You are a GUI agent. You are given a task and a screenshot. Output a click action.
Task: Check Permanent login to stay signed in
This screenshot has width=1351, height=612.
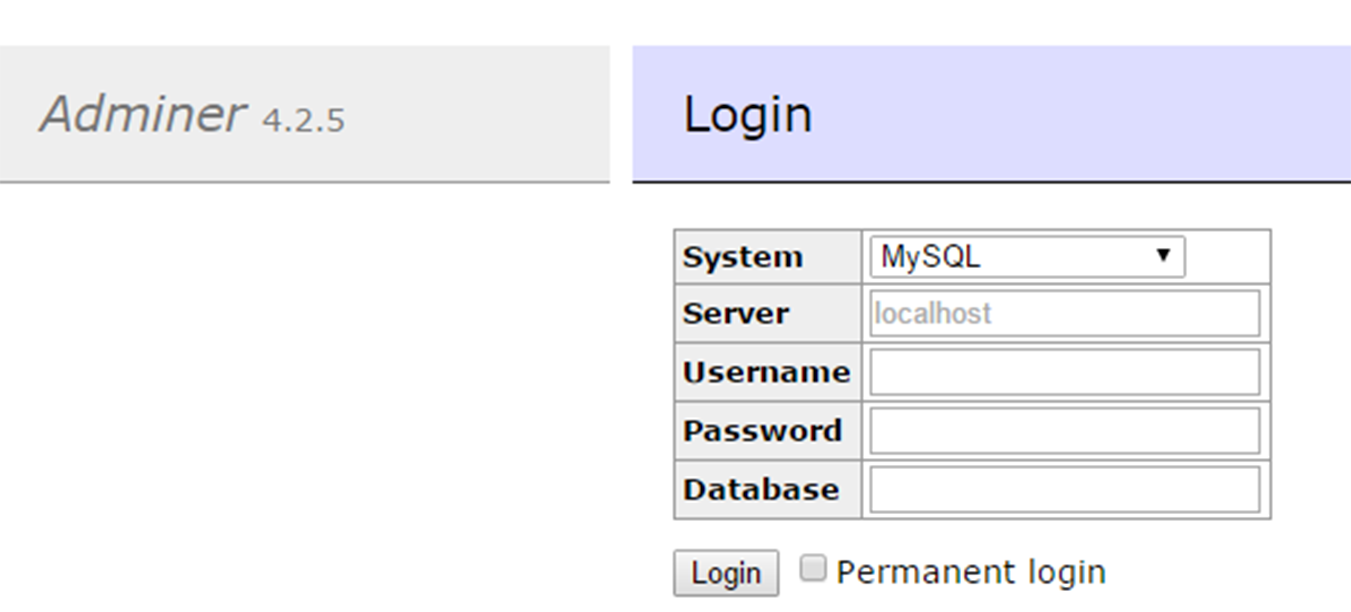click(x=815, y=568)
